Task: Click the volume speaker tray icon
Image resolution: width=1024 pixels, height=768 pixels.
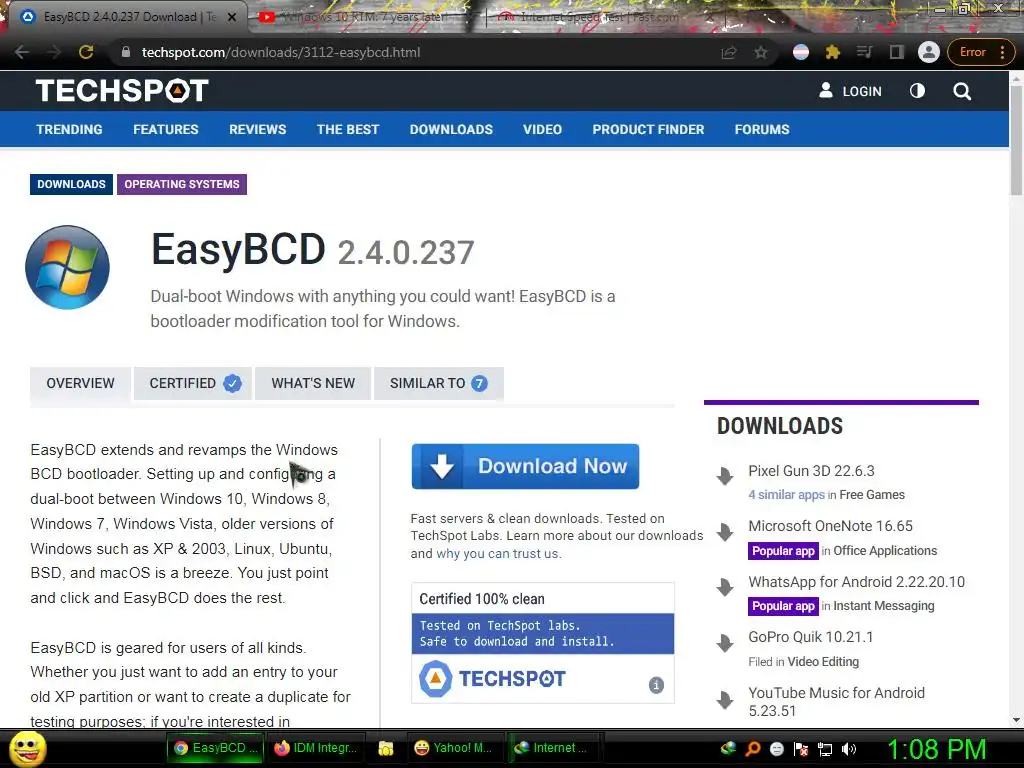Action: point(848,749)
